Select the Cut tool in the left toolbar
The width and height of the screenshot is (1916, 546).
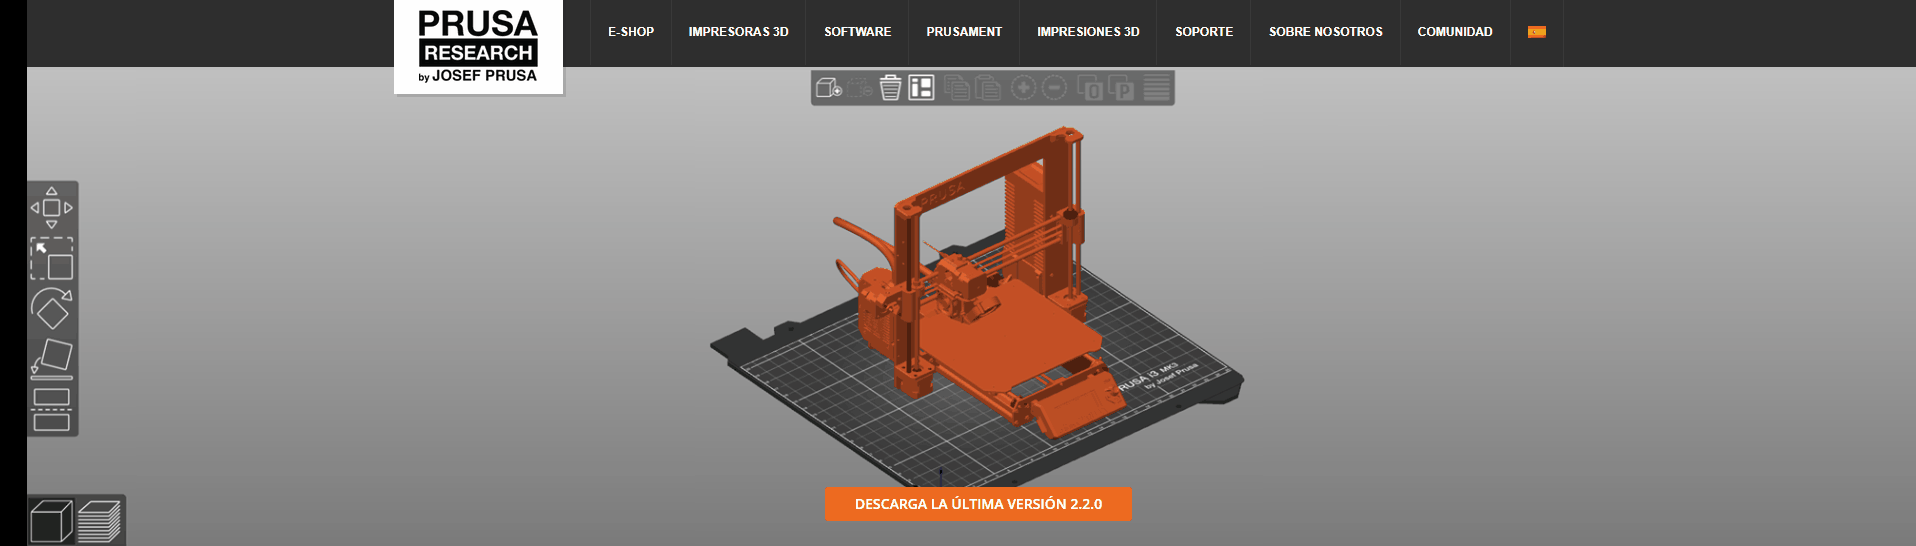[x=52, y=409]
